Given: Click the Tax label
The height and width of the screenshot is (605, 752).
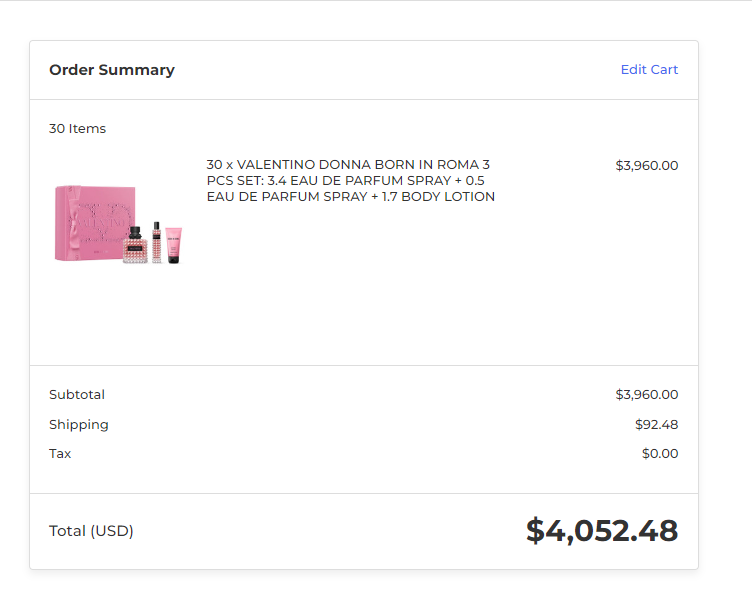Looking at the screenshot, I should [60, 453].
